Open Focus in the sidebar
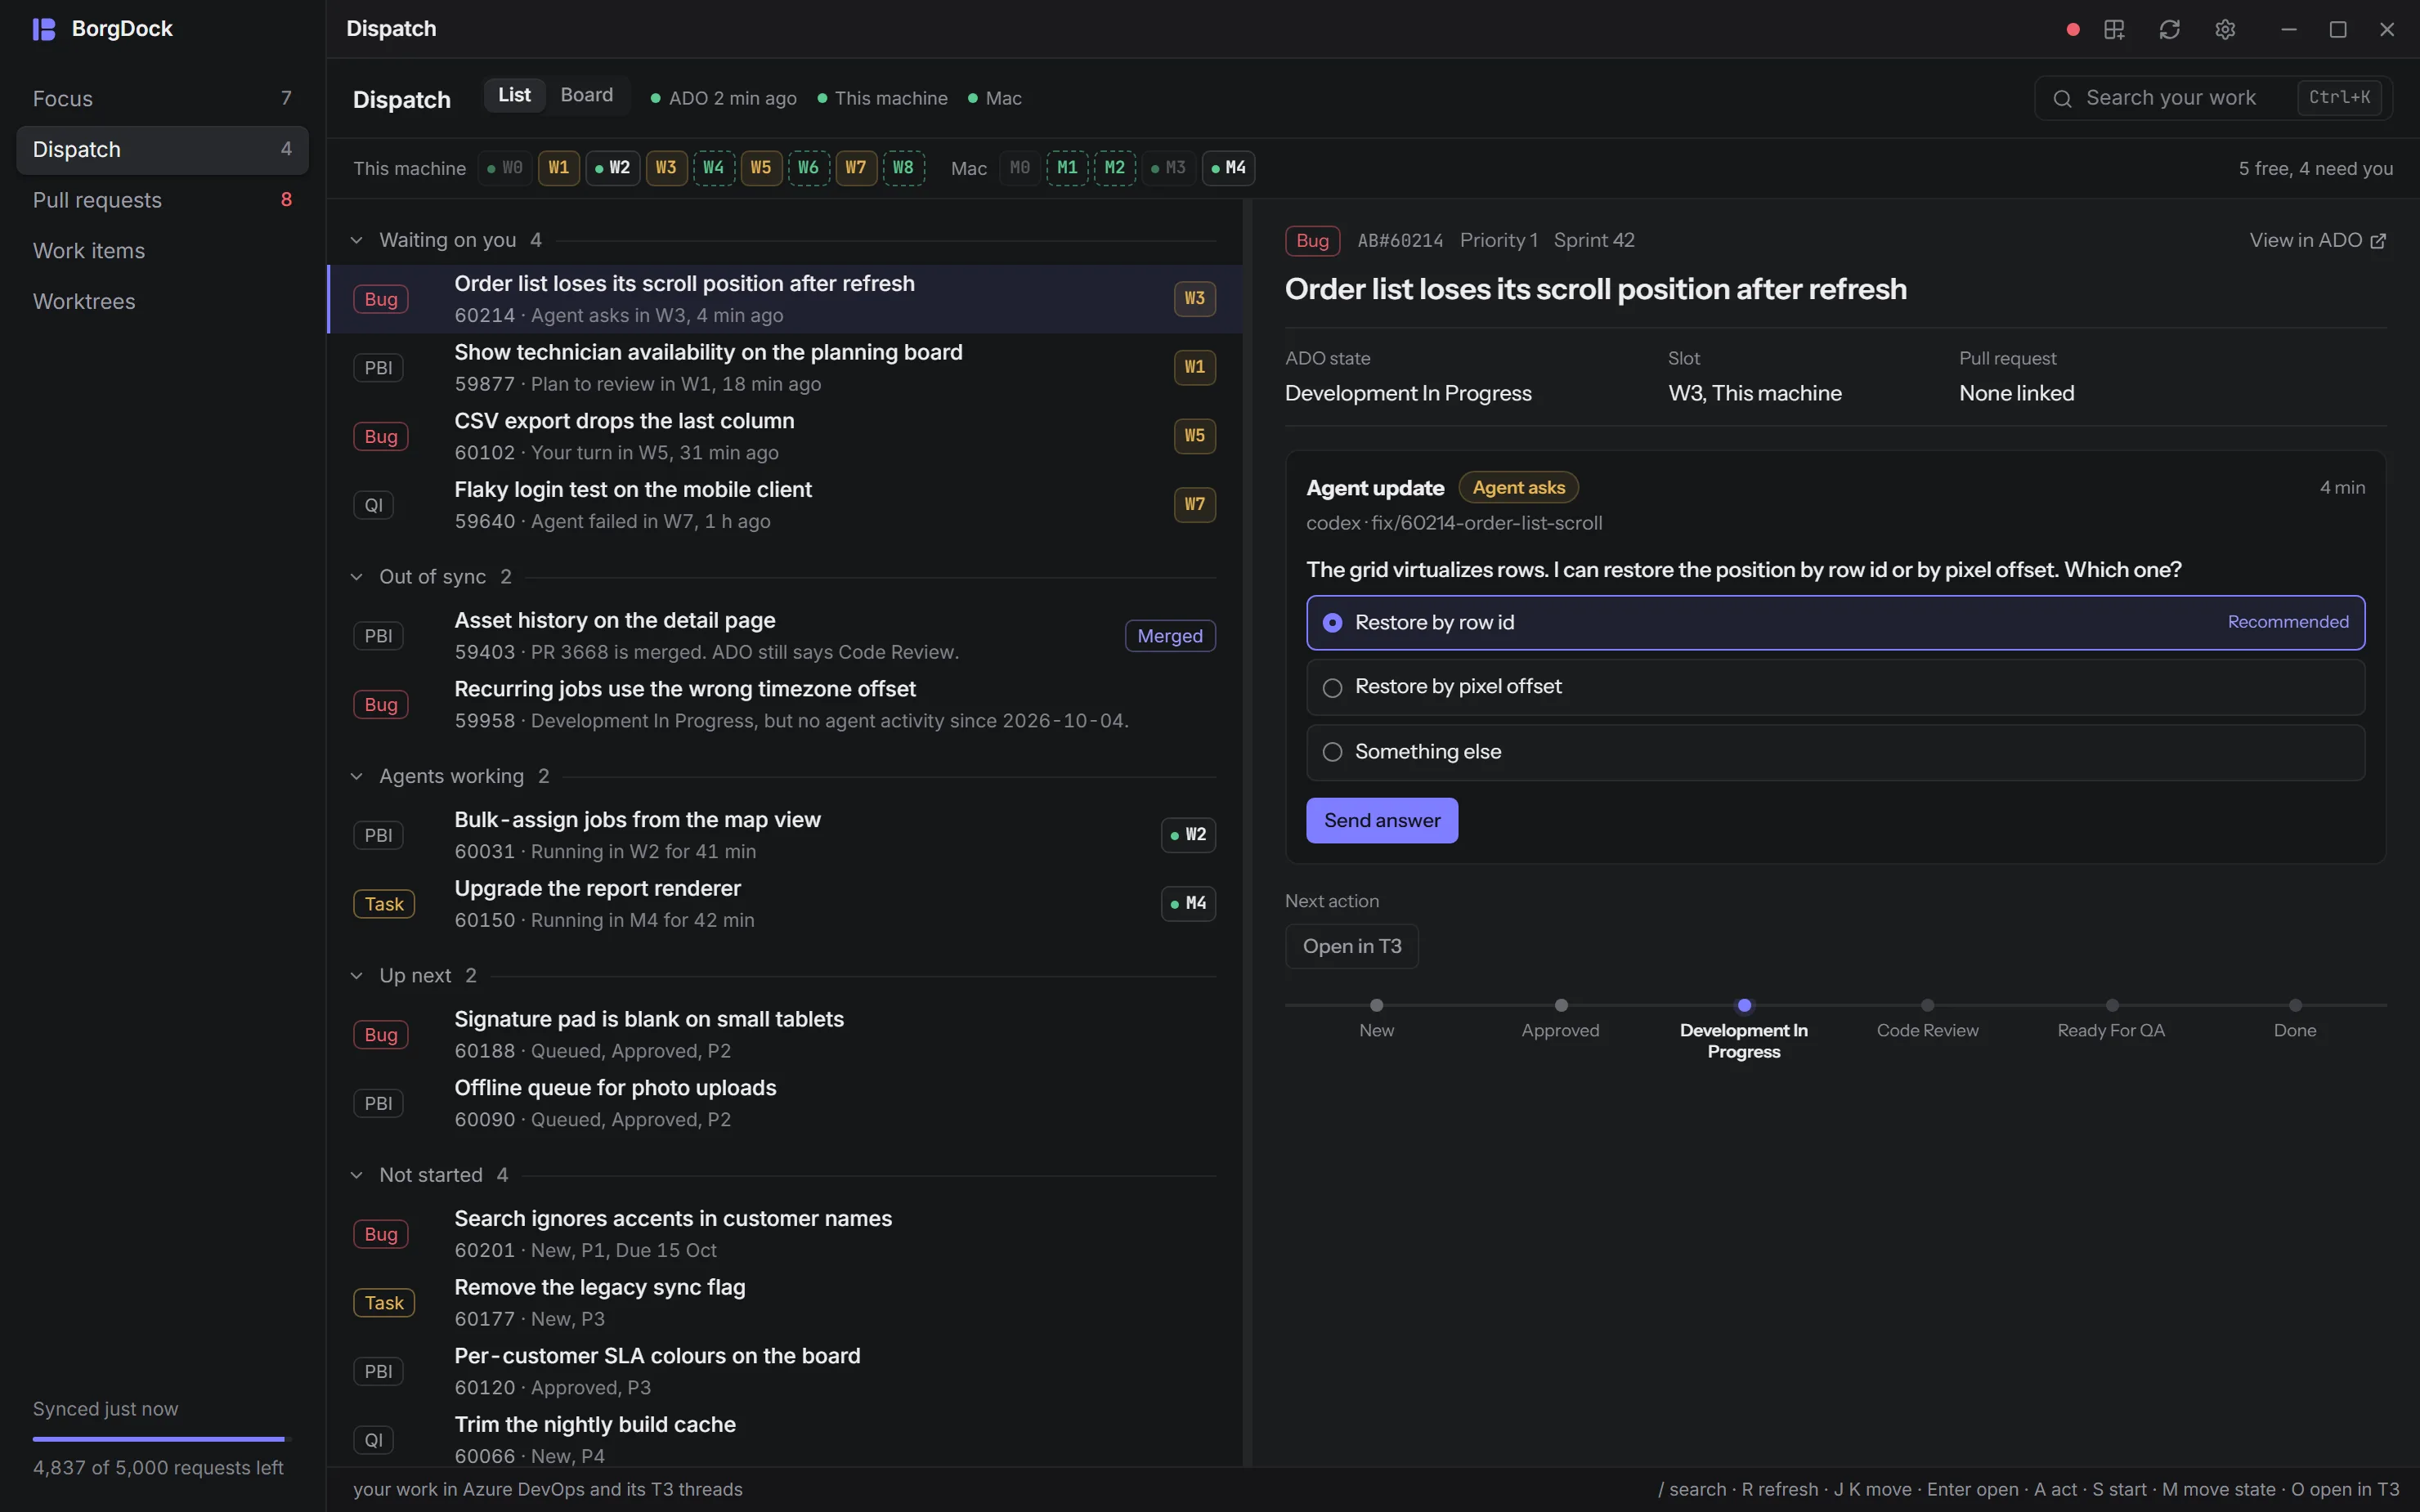 point(162,98)
